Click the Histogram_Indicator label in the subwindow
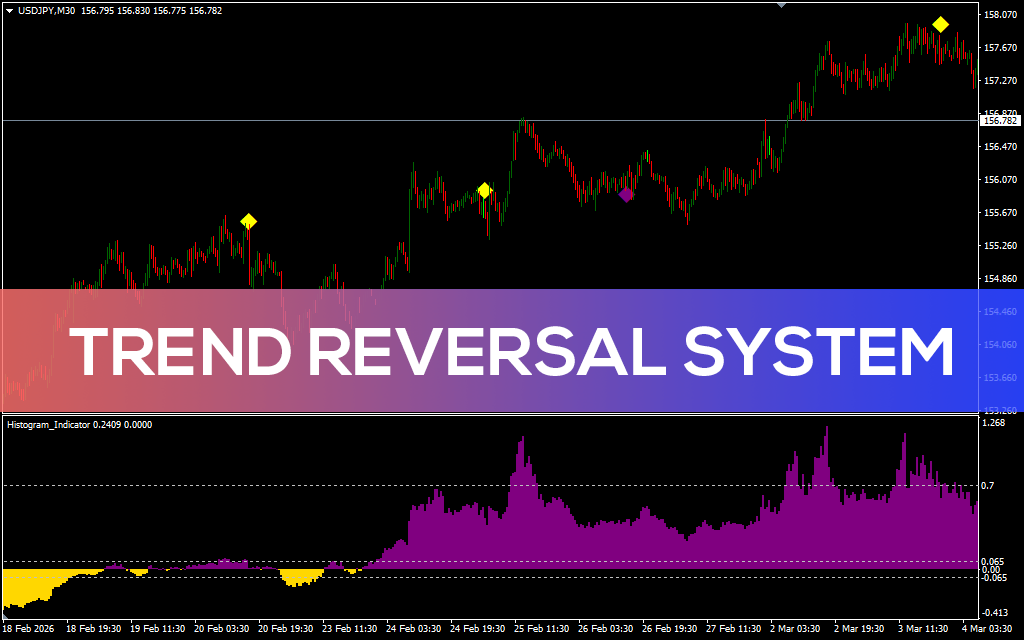Screen dimensions: 1024x640 click(x=49, y=425)
